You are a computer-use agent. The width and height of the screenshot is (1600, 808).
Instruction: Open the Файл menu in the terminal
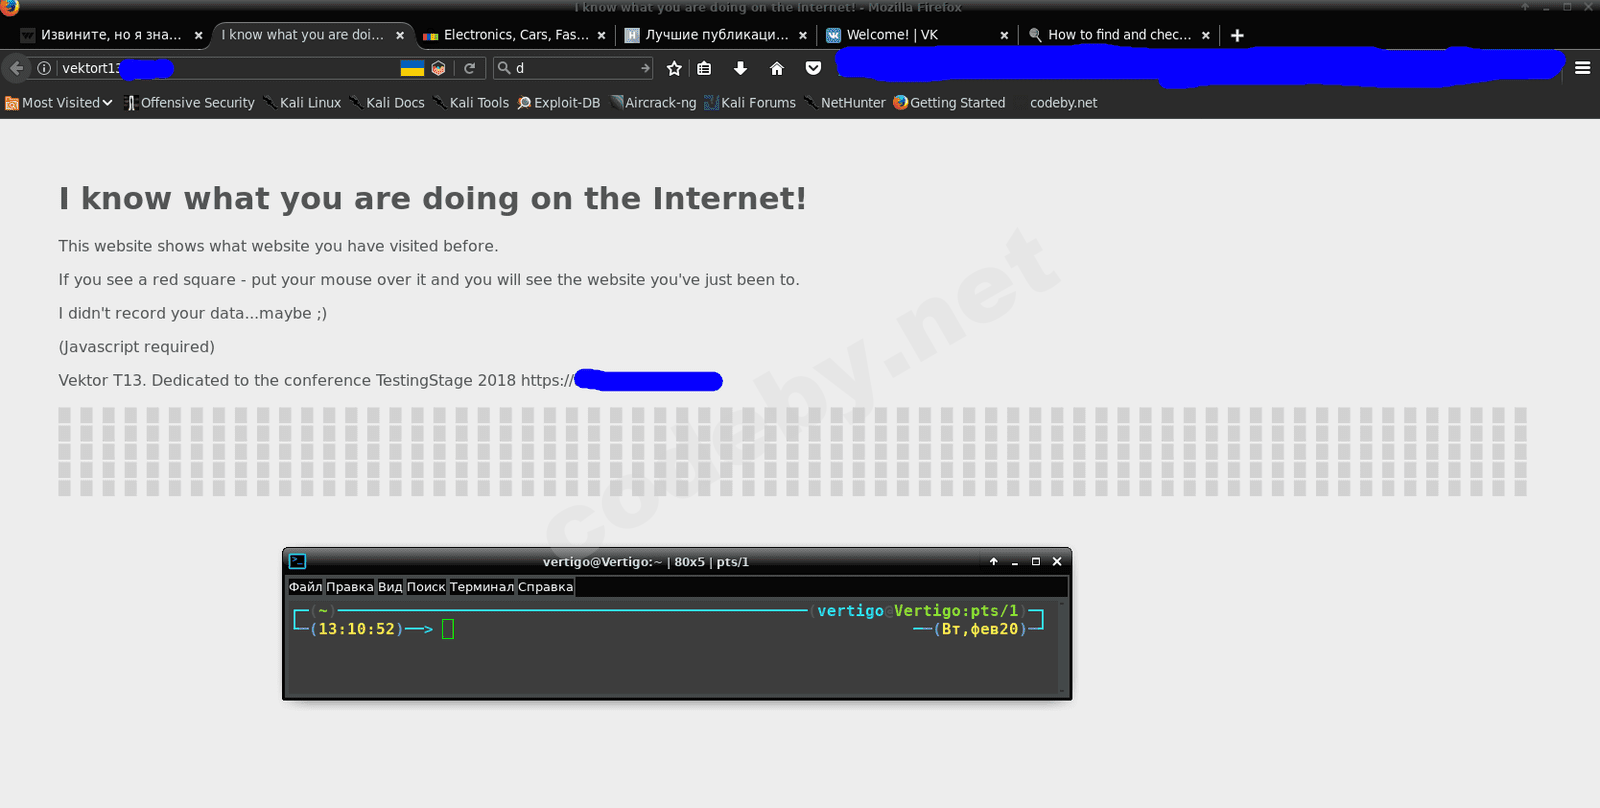coord(305,587)
